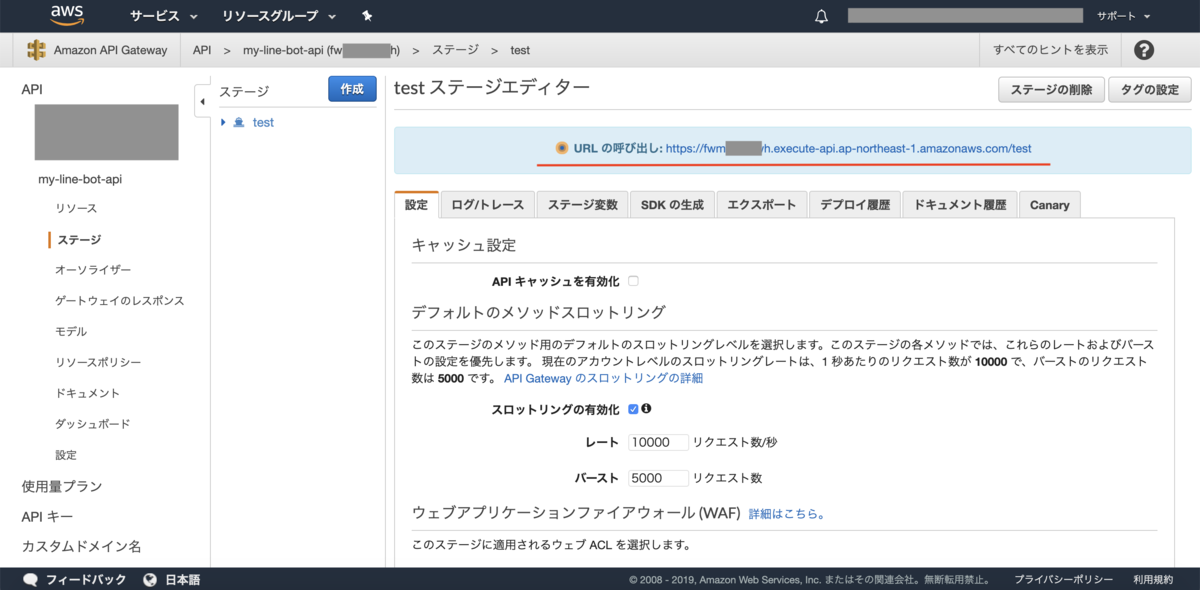Screen dimensions: 1200x590
Task: Click my-line-bot-api breadcrumb
Action: click(x=321, y=50)
